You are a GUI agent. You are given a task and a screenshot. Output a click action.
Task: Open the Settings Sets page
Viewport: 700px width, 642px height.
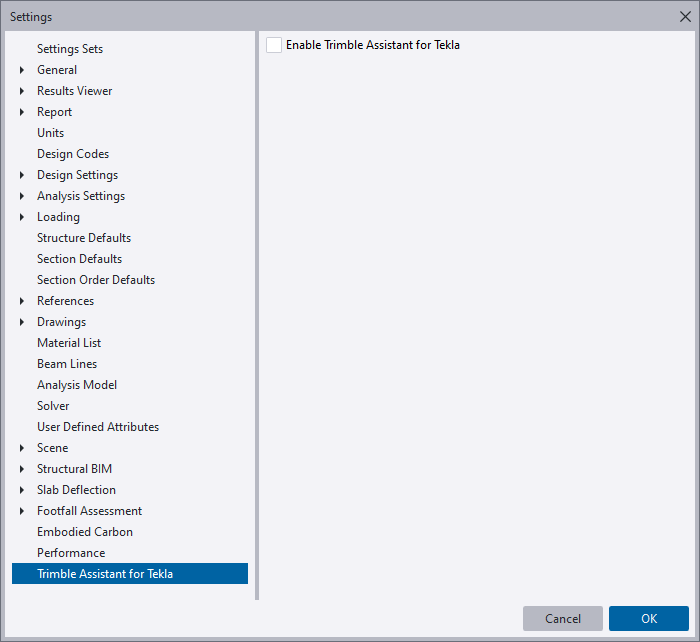coord(70,49)
